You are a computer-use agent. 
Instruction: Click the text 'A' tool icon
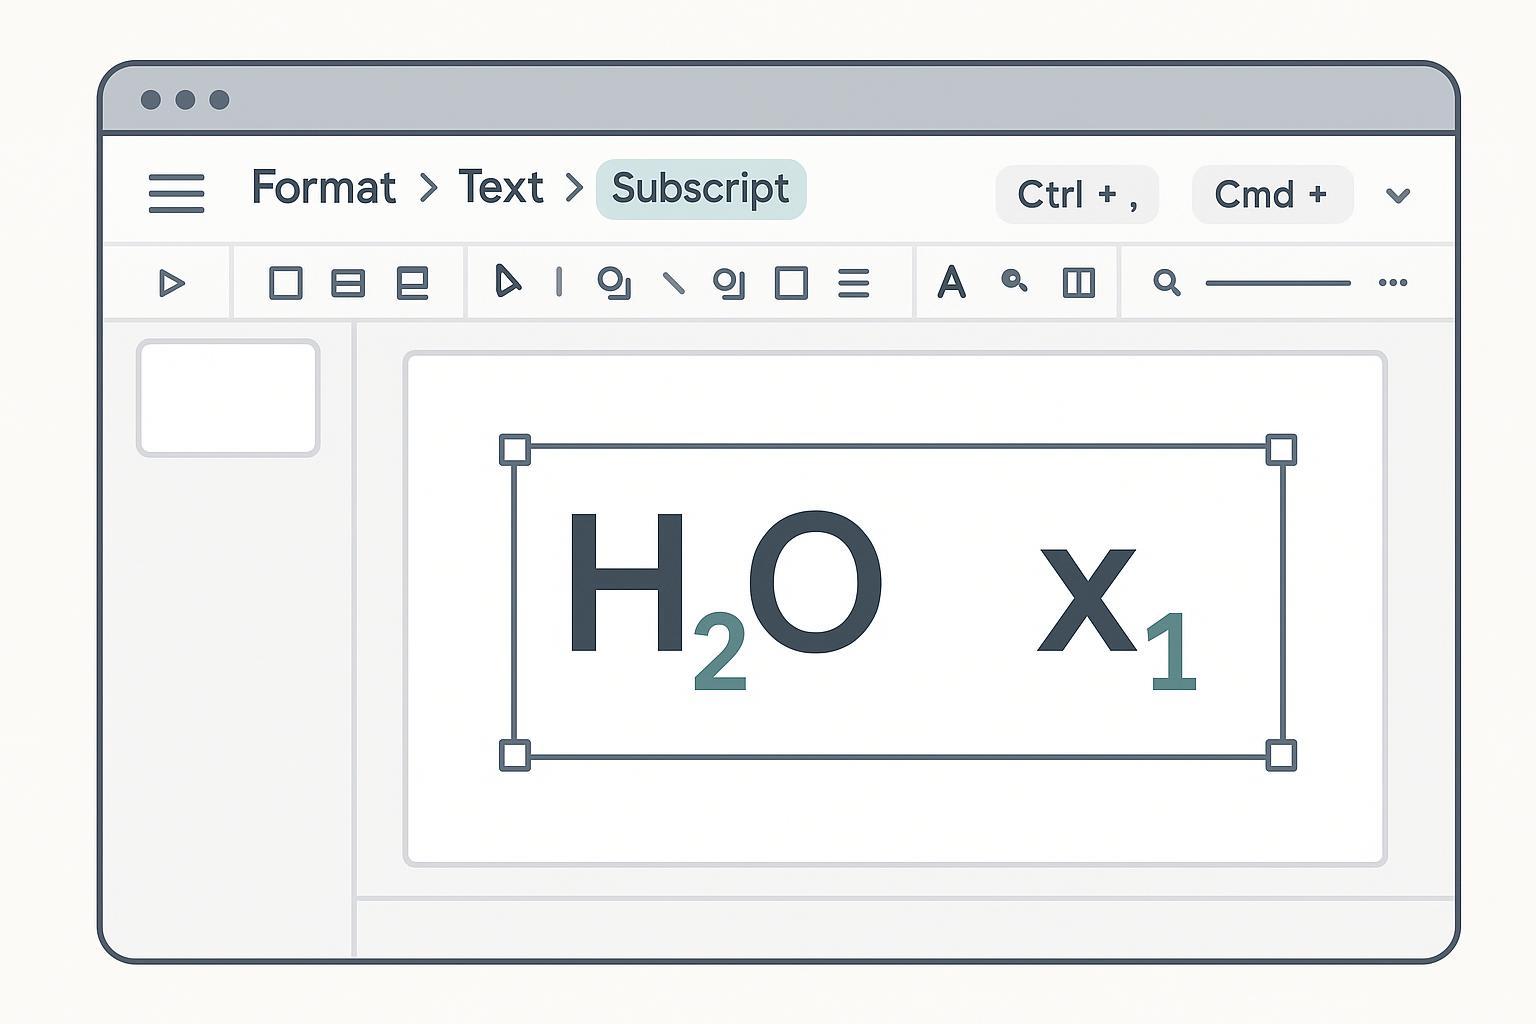tap(951, 283)
